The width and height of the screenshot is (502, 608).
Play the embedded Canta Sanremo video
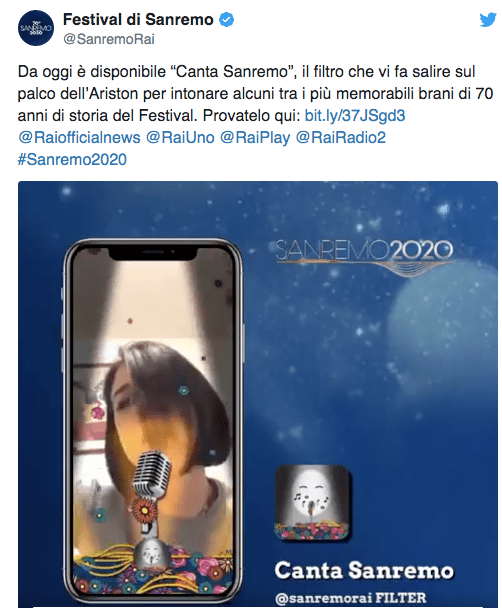pos(258,394)
